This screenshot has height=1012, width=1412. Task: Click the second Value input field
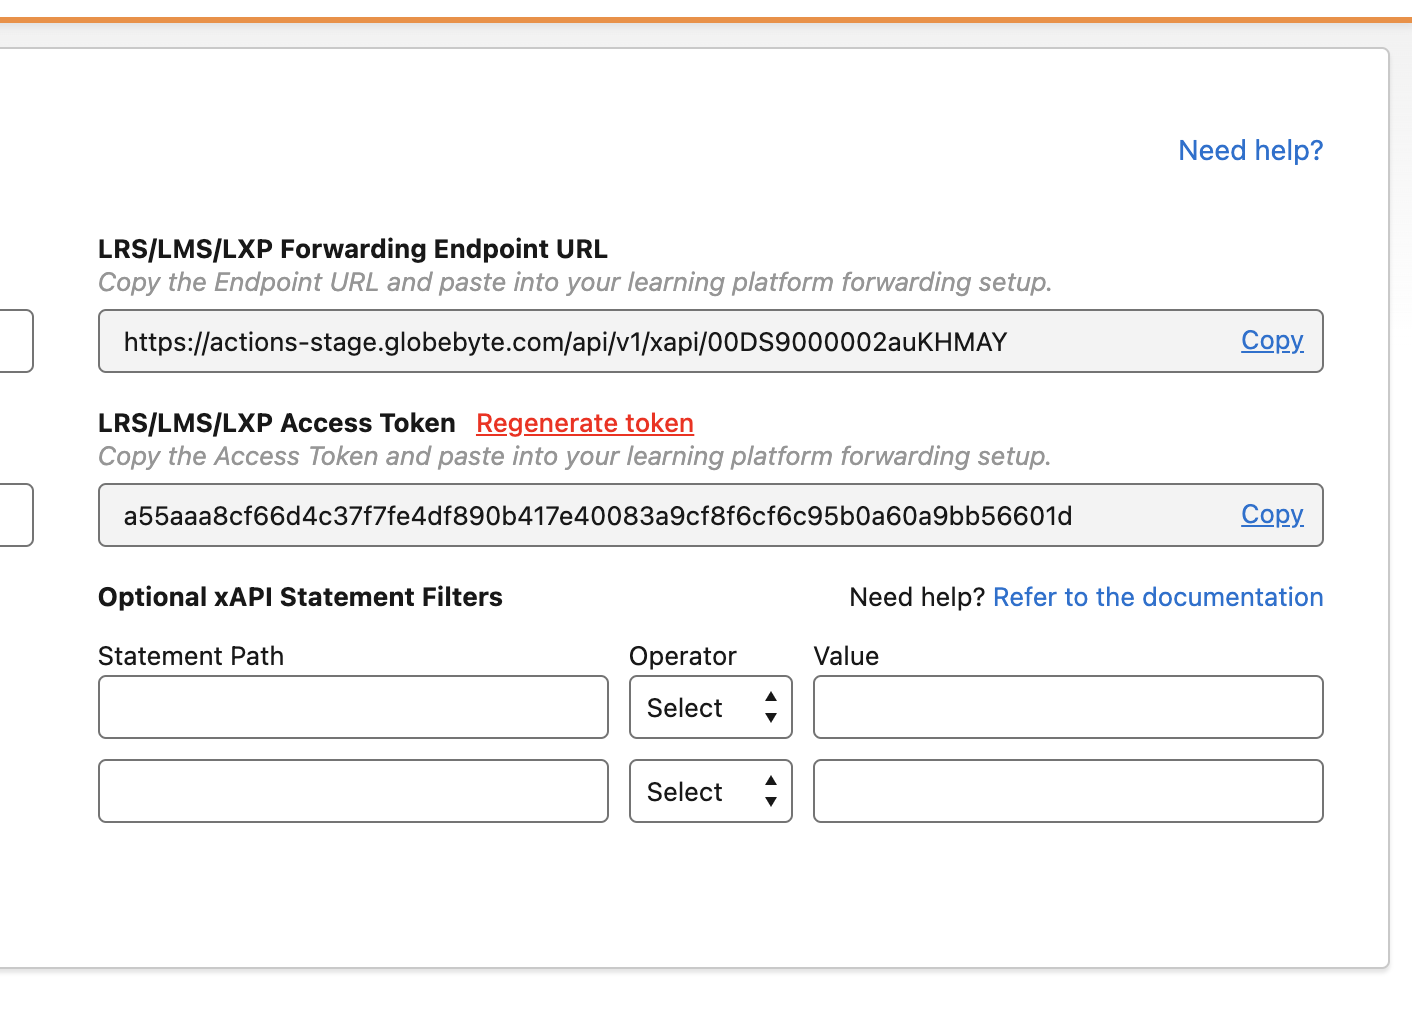pos(1067,791)
